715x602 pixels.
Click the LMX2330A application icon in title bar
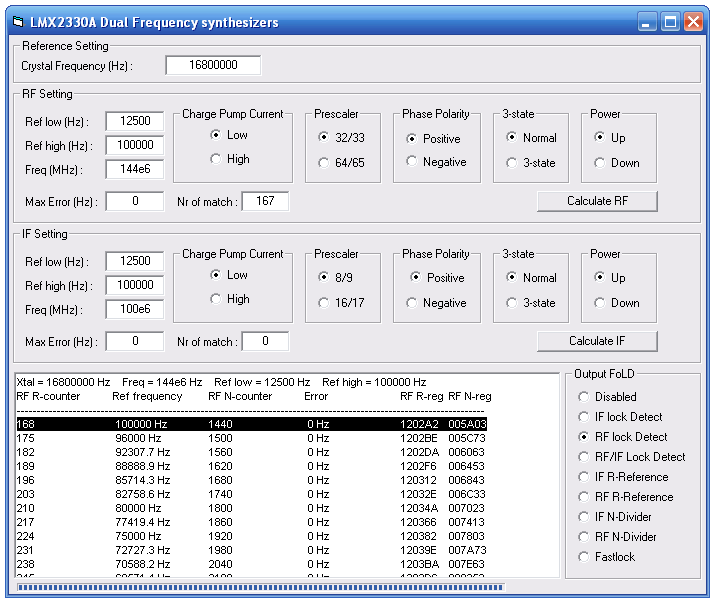click(18, 21)
